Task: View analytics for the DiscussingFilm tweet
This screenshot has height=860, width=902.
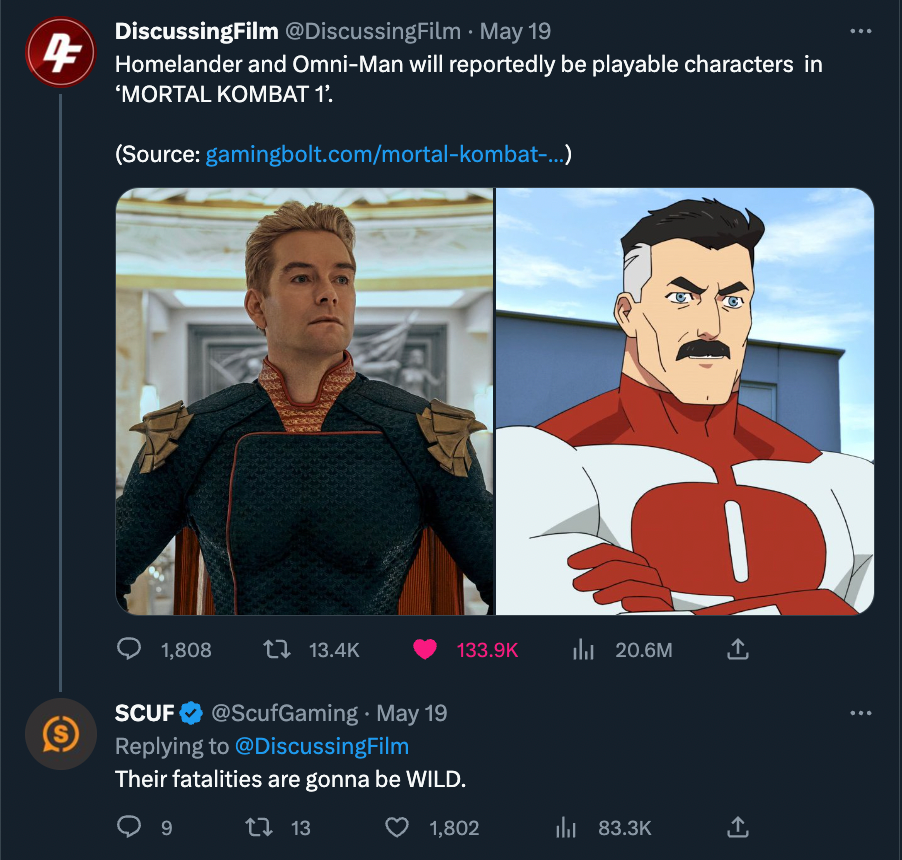Action: [x=583, y=650]
